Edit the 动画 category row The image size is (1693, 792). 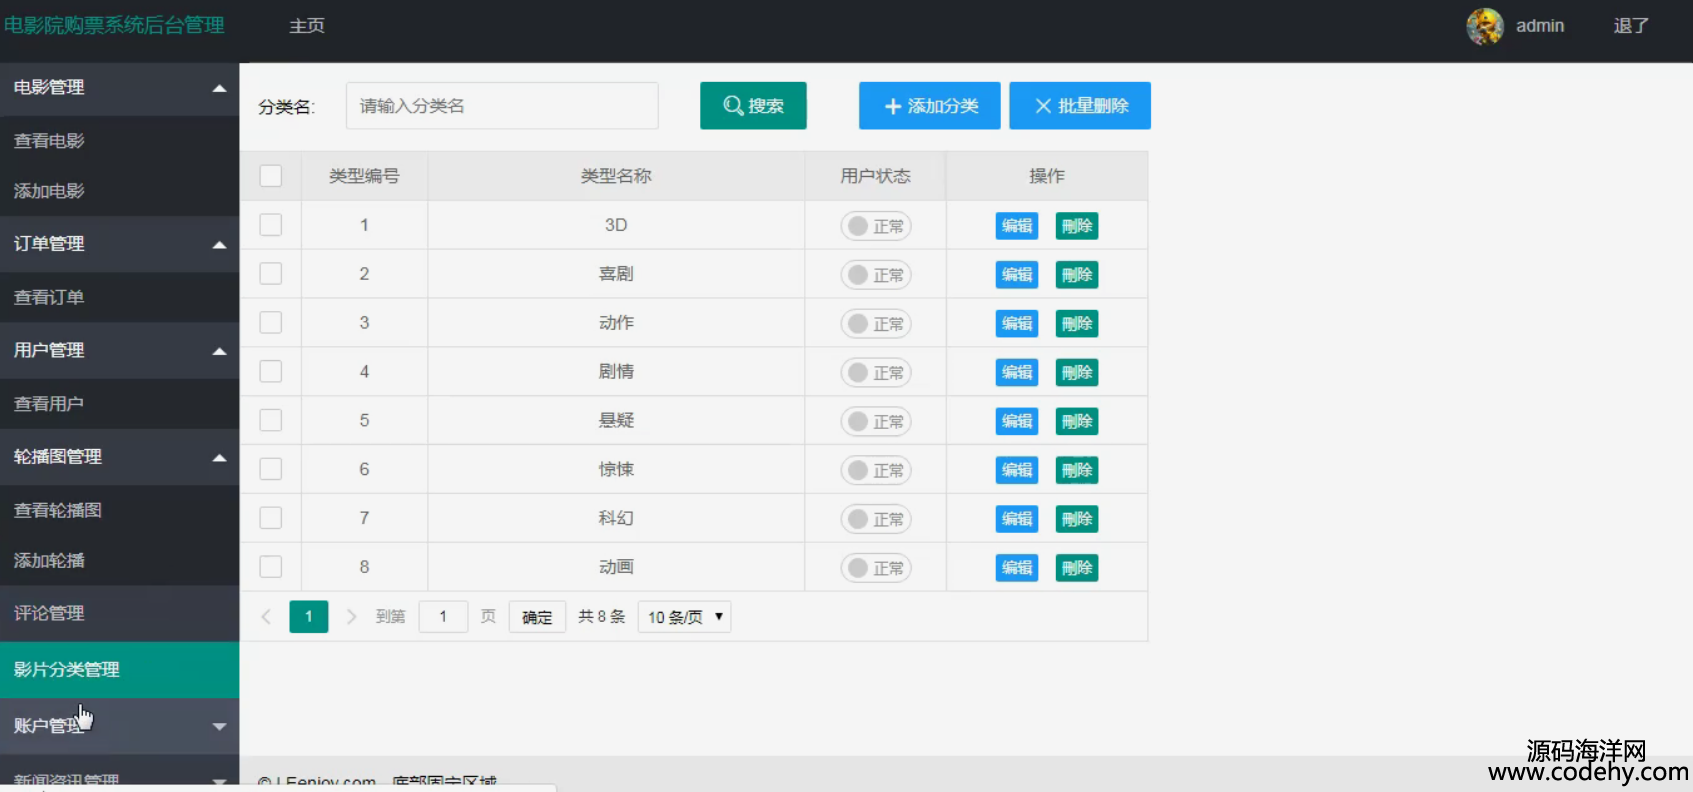1017,568
